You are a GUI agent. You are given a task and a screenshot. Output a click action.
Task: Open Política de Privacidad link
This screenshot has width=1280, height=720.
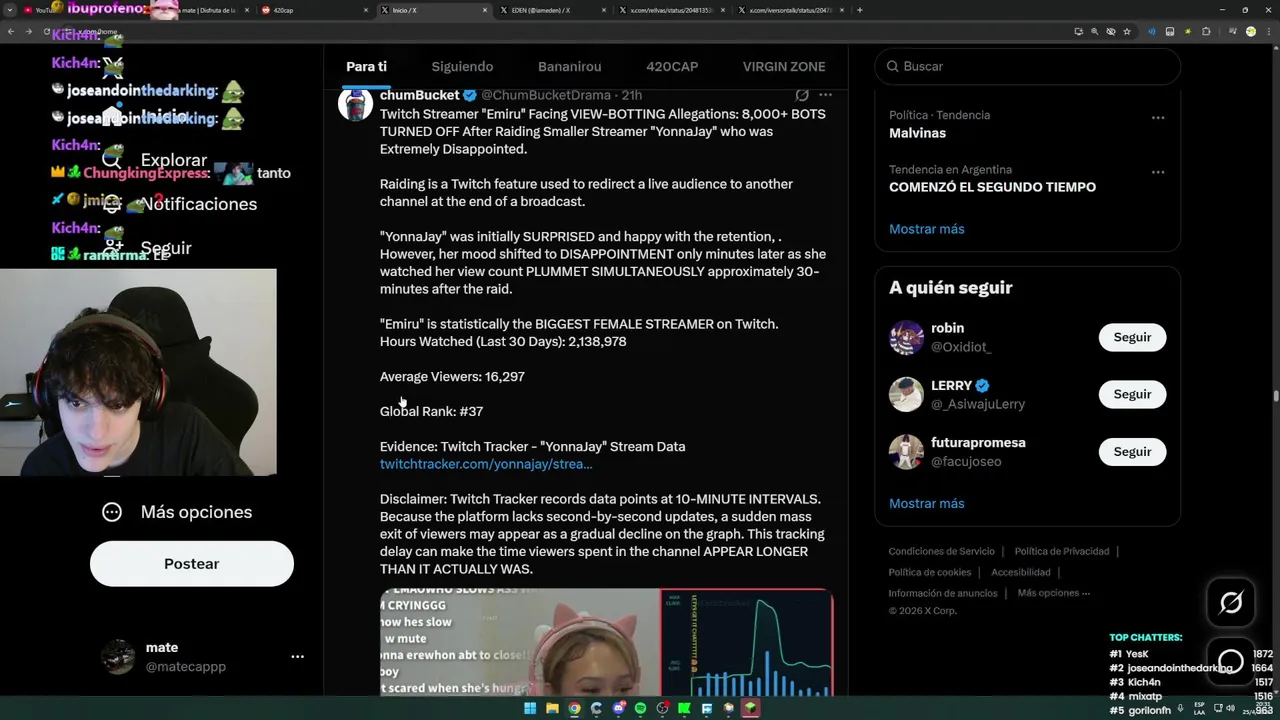pyautogui.click(x=1061, y=551)
